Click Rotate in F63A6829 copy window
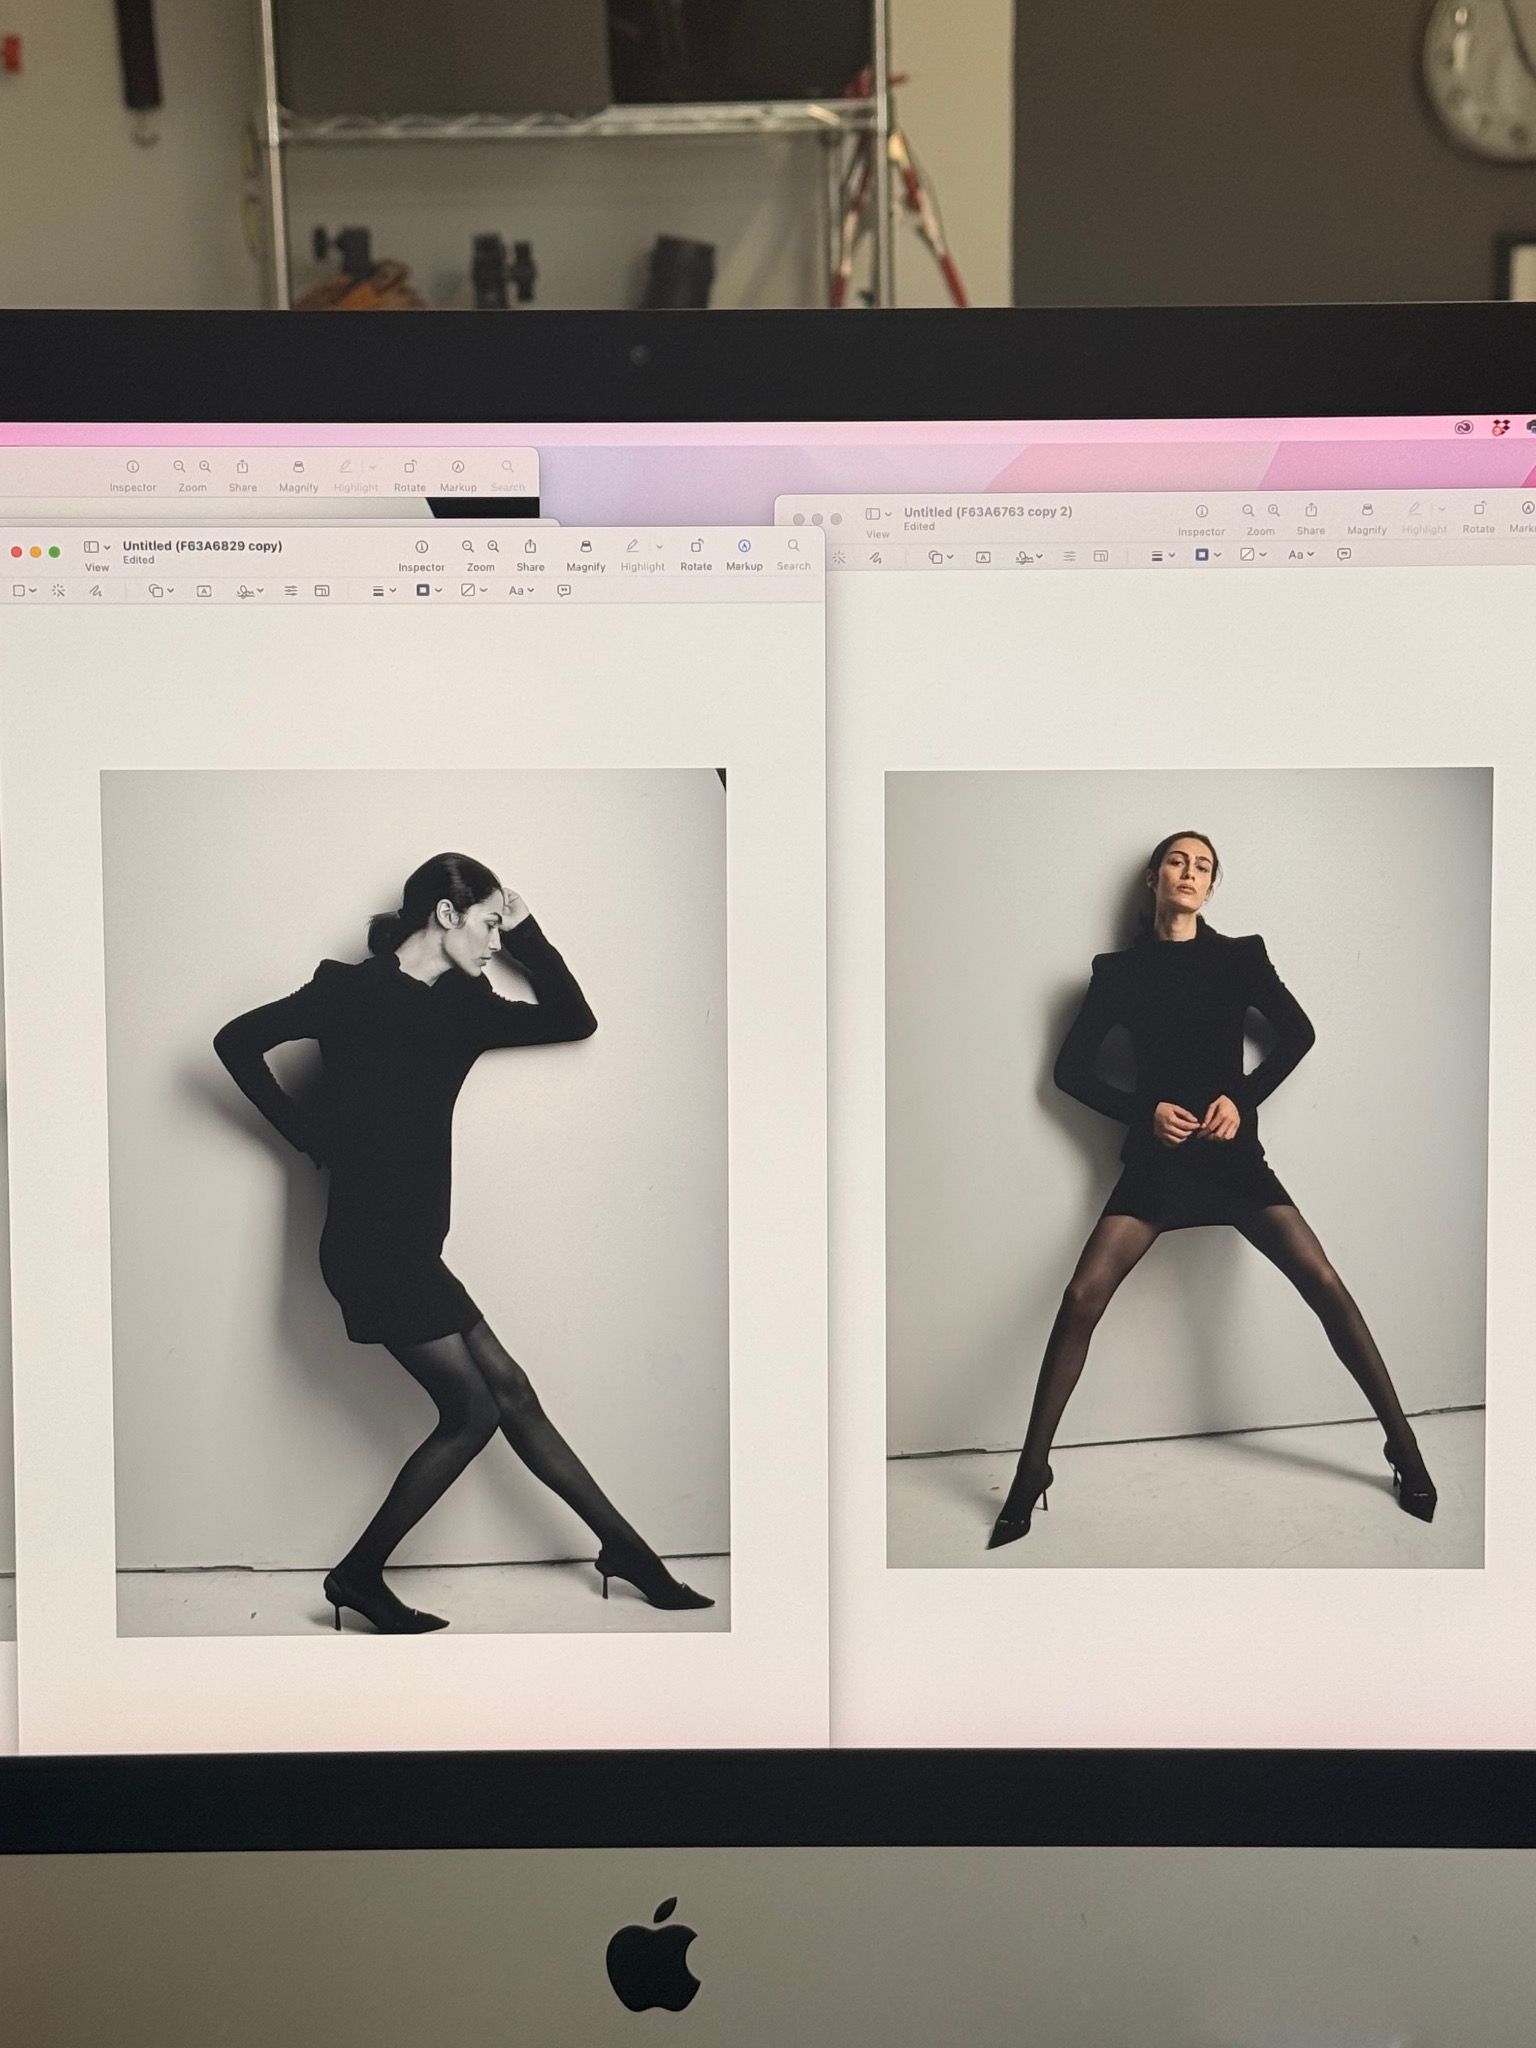Viewport: 1536px width, 2048px height. tap(696, 547)
